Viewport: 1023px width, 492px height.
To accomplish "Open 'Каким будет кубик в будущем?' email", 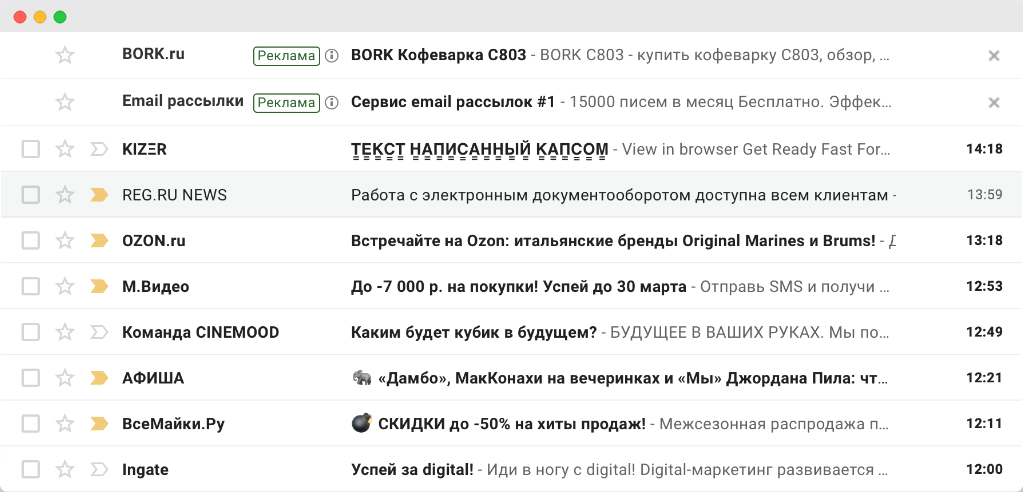I will click(x=474, y=333).
